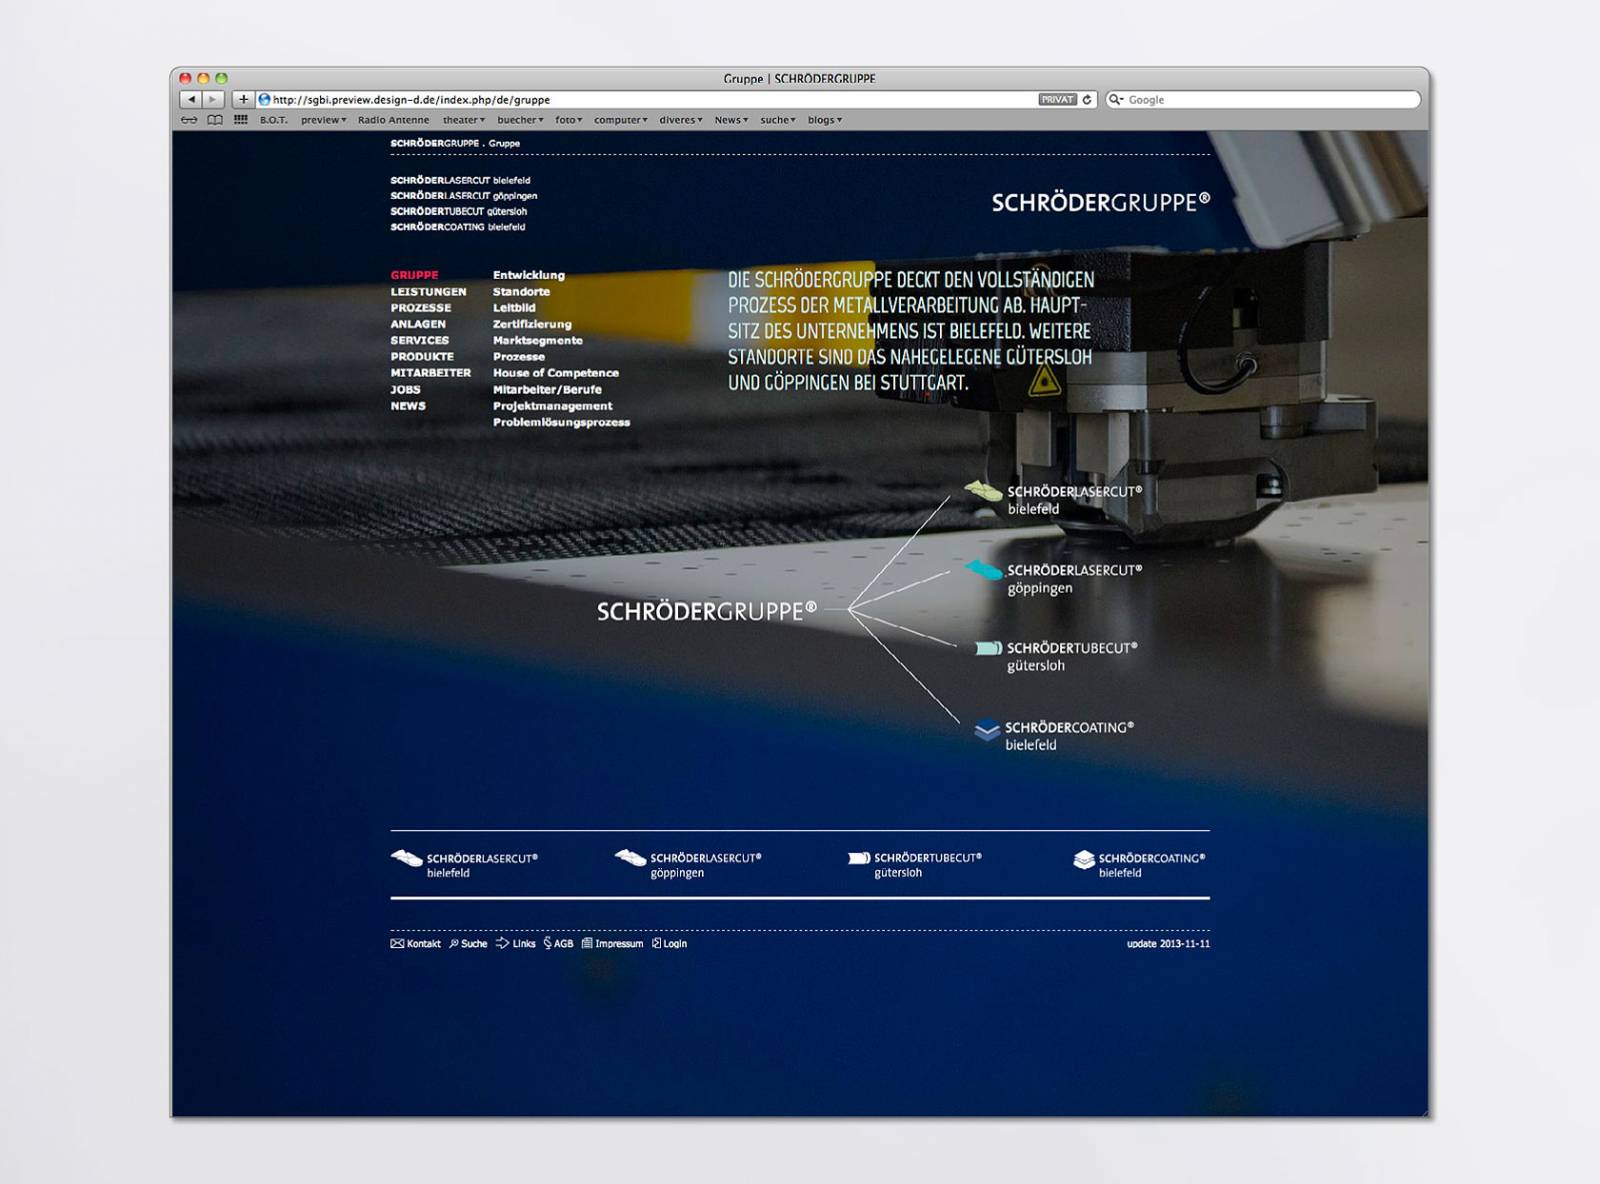Open the Leitbild submenu link
1600x1184 pixels.
point(514,308)
